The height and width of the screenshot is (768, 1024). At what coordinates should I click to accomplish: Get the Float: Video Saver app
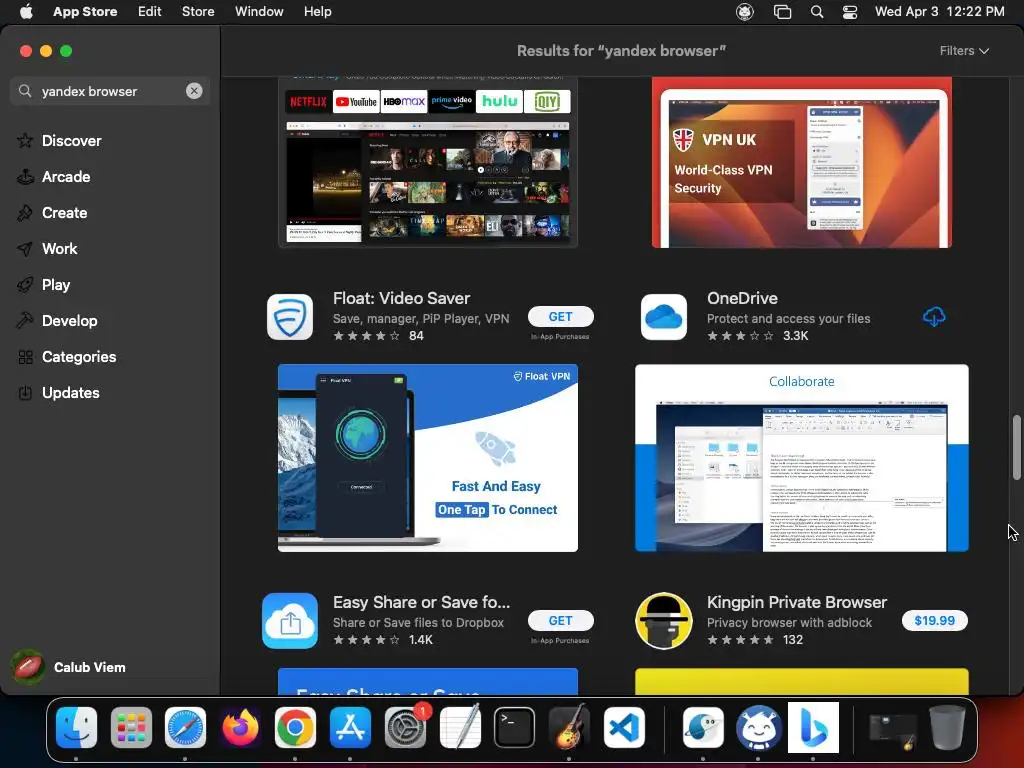560,317
